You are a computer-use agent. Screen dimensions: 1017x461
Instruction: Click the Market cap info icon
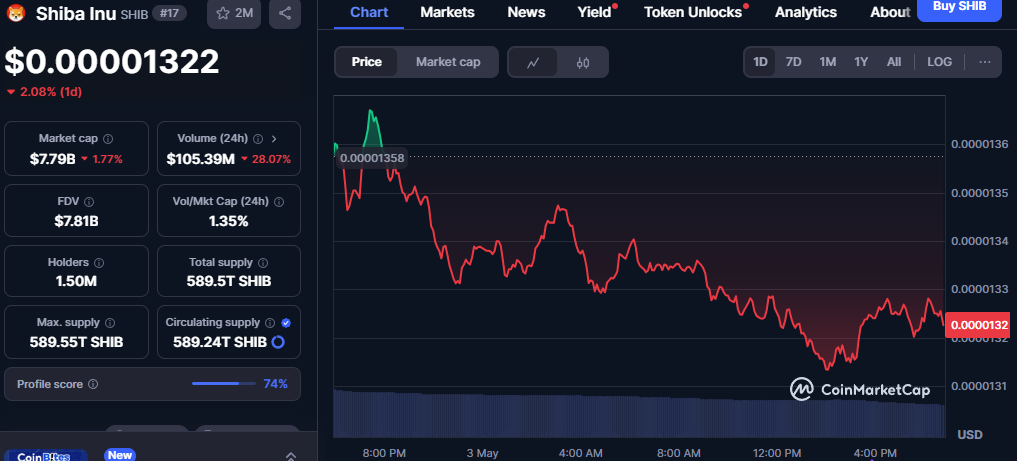[x=108, y=139]
